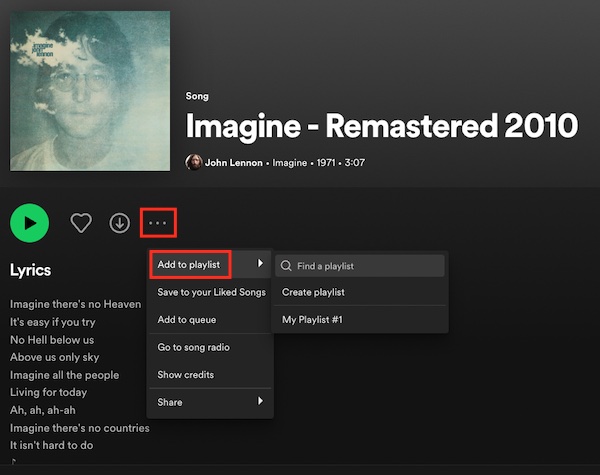
Task: Click Create playlist in submenu
Action: click(x=314, y=292)
